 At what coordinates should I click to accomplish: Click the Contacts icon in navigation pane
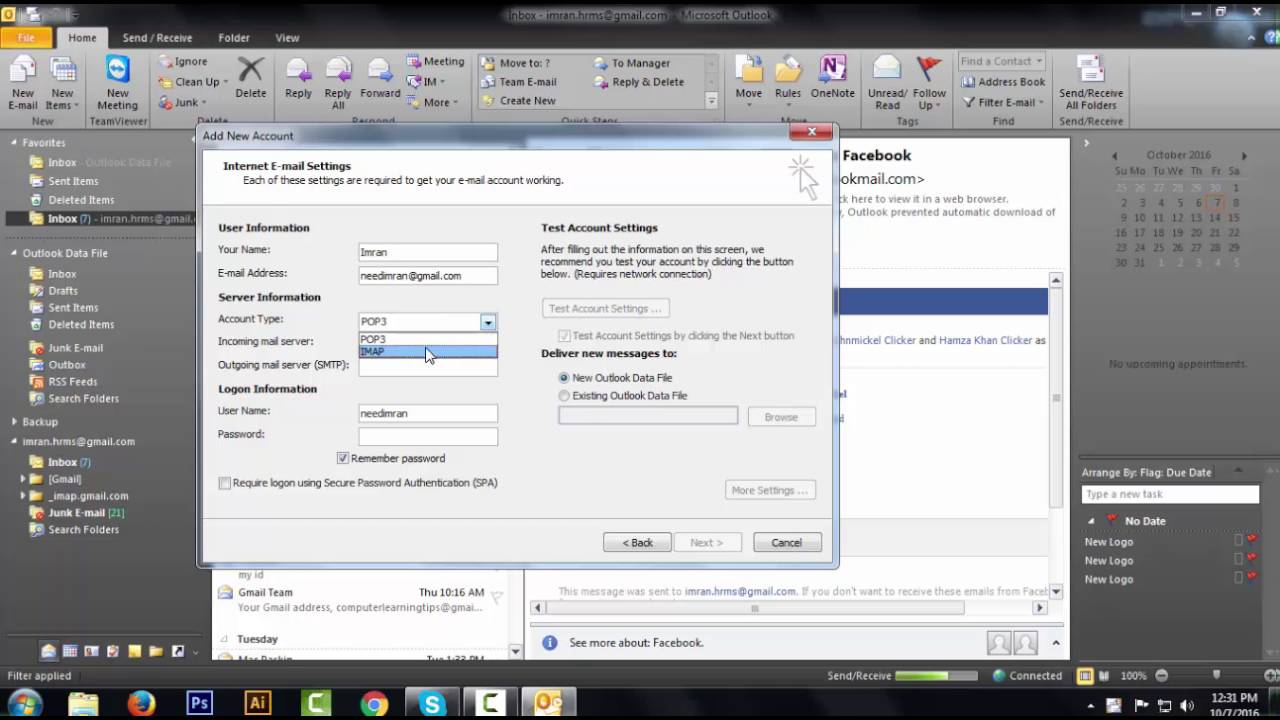(x=92, y=651)
